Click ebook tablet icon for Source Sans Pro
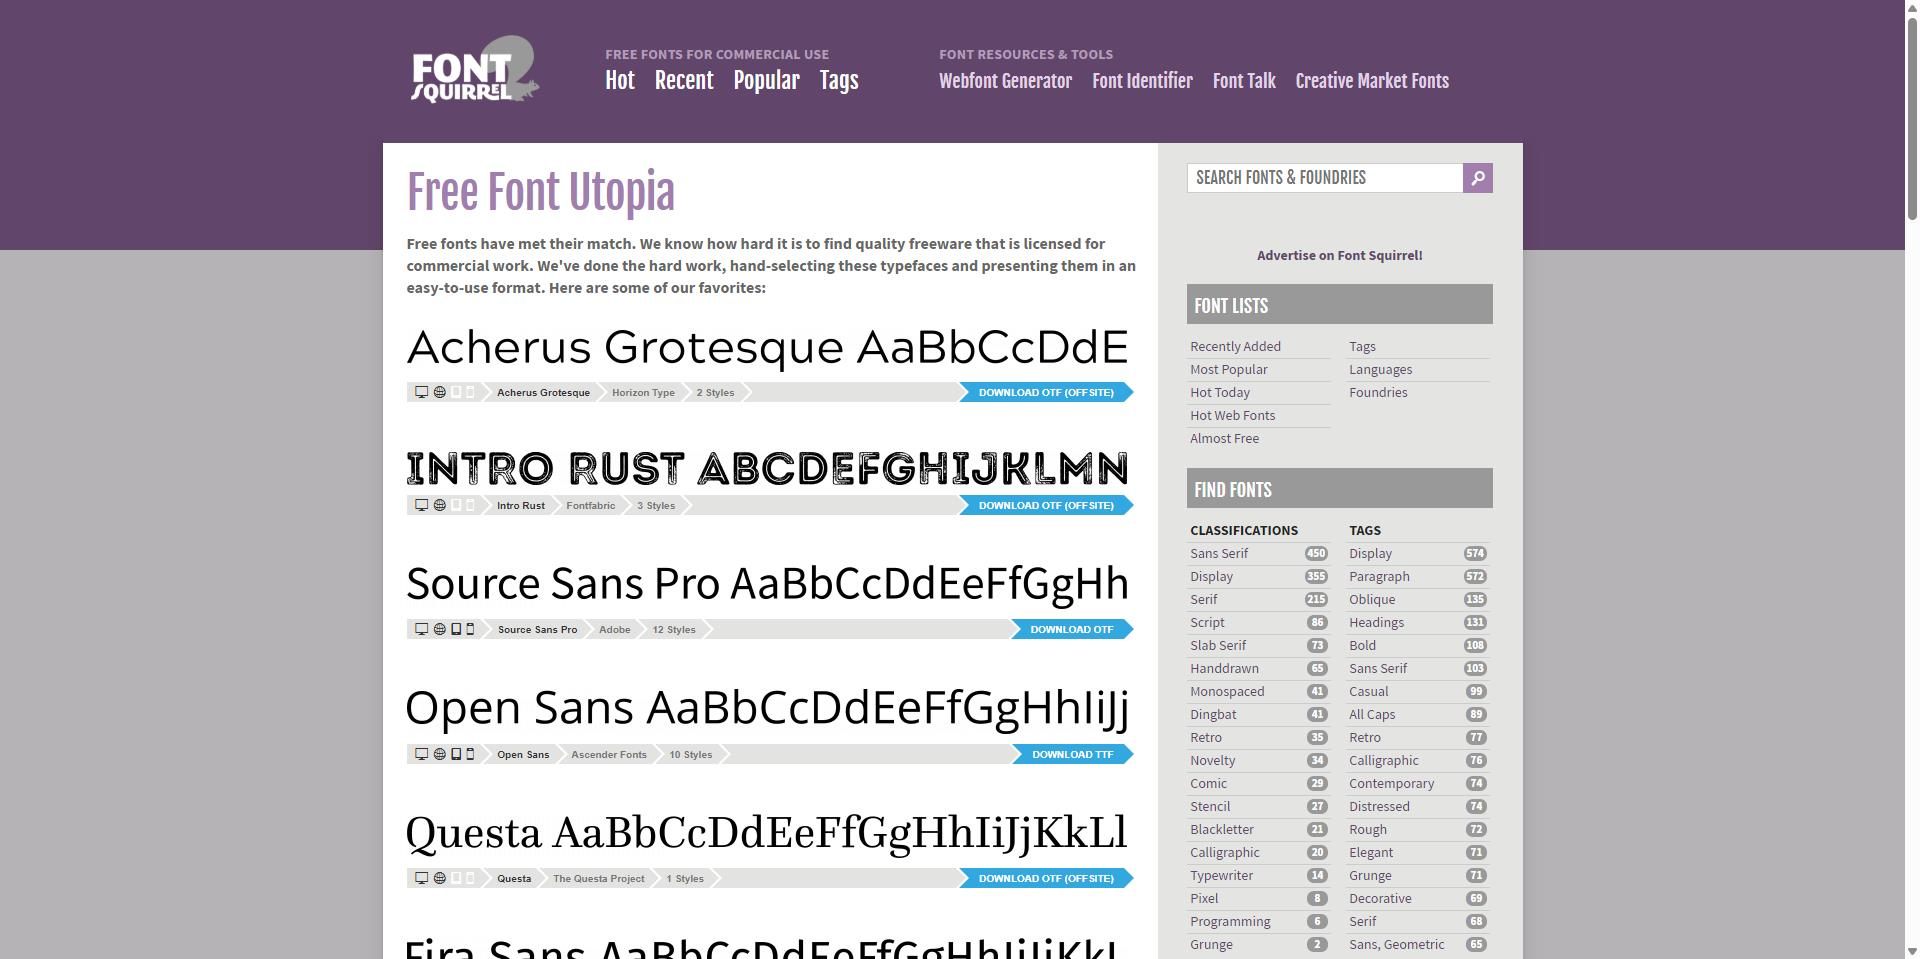 click(x=456, y=629)
